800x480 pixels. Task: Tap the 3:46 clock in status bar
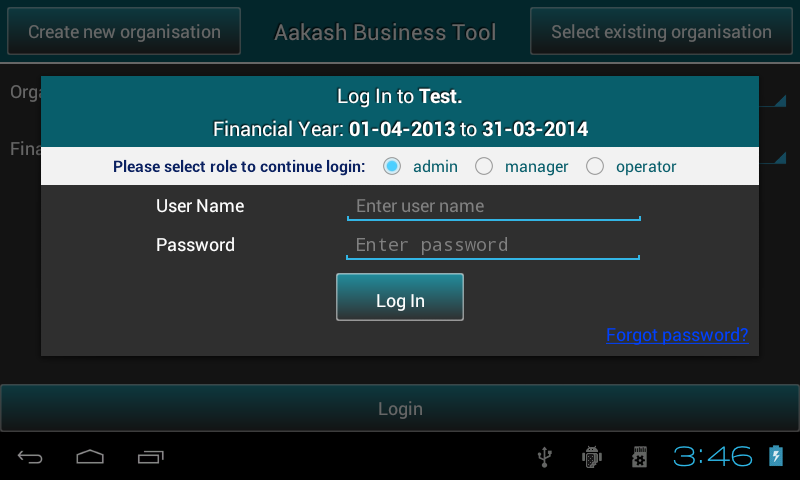(712, 456)
